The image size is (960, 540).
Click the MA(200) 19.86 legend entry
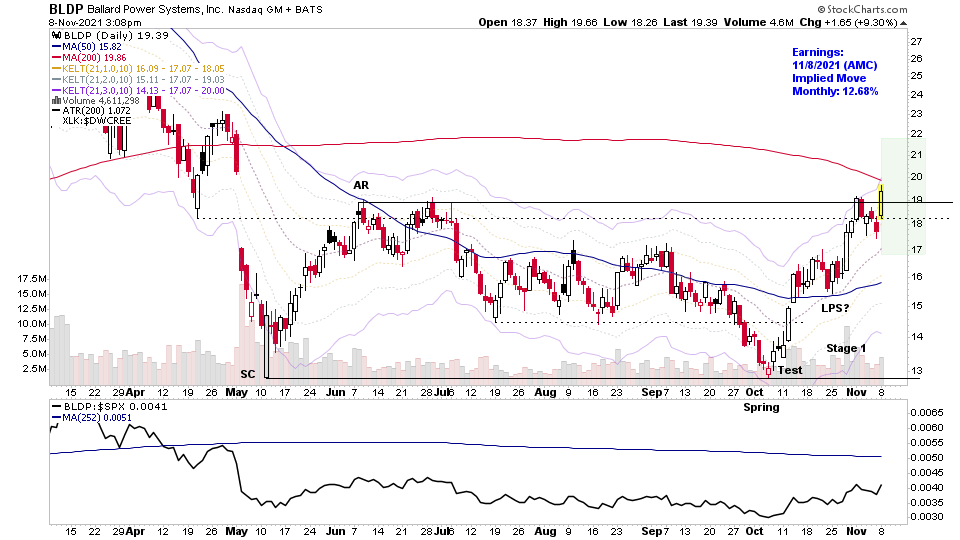click(89, 58)
